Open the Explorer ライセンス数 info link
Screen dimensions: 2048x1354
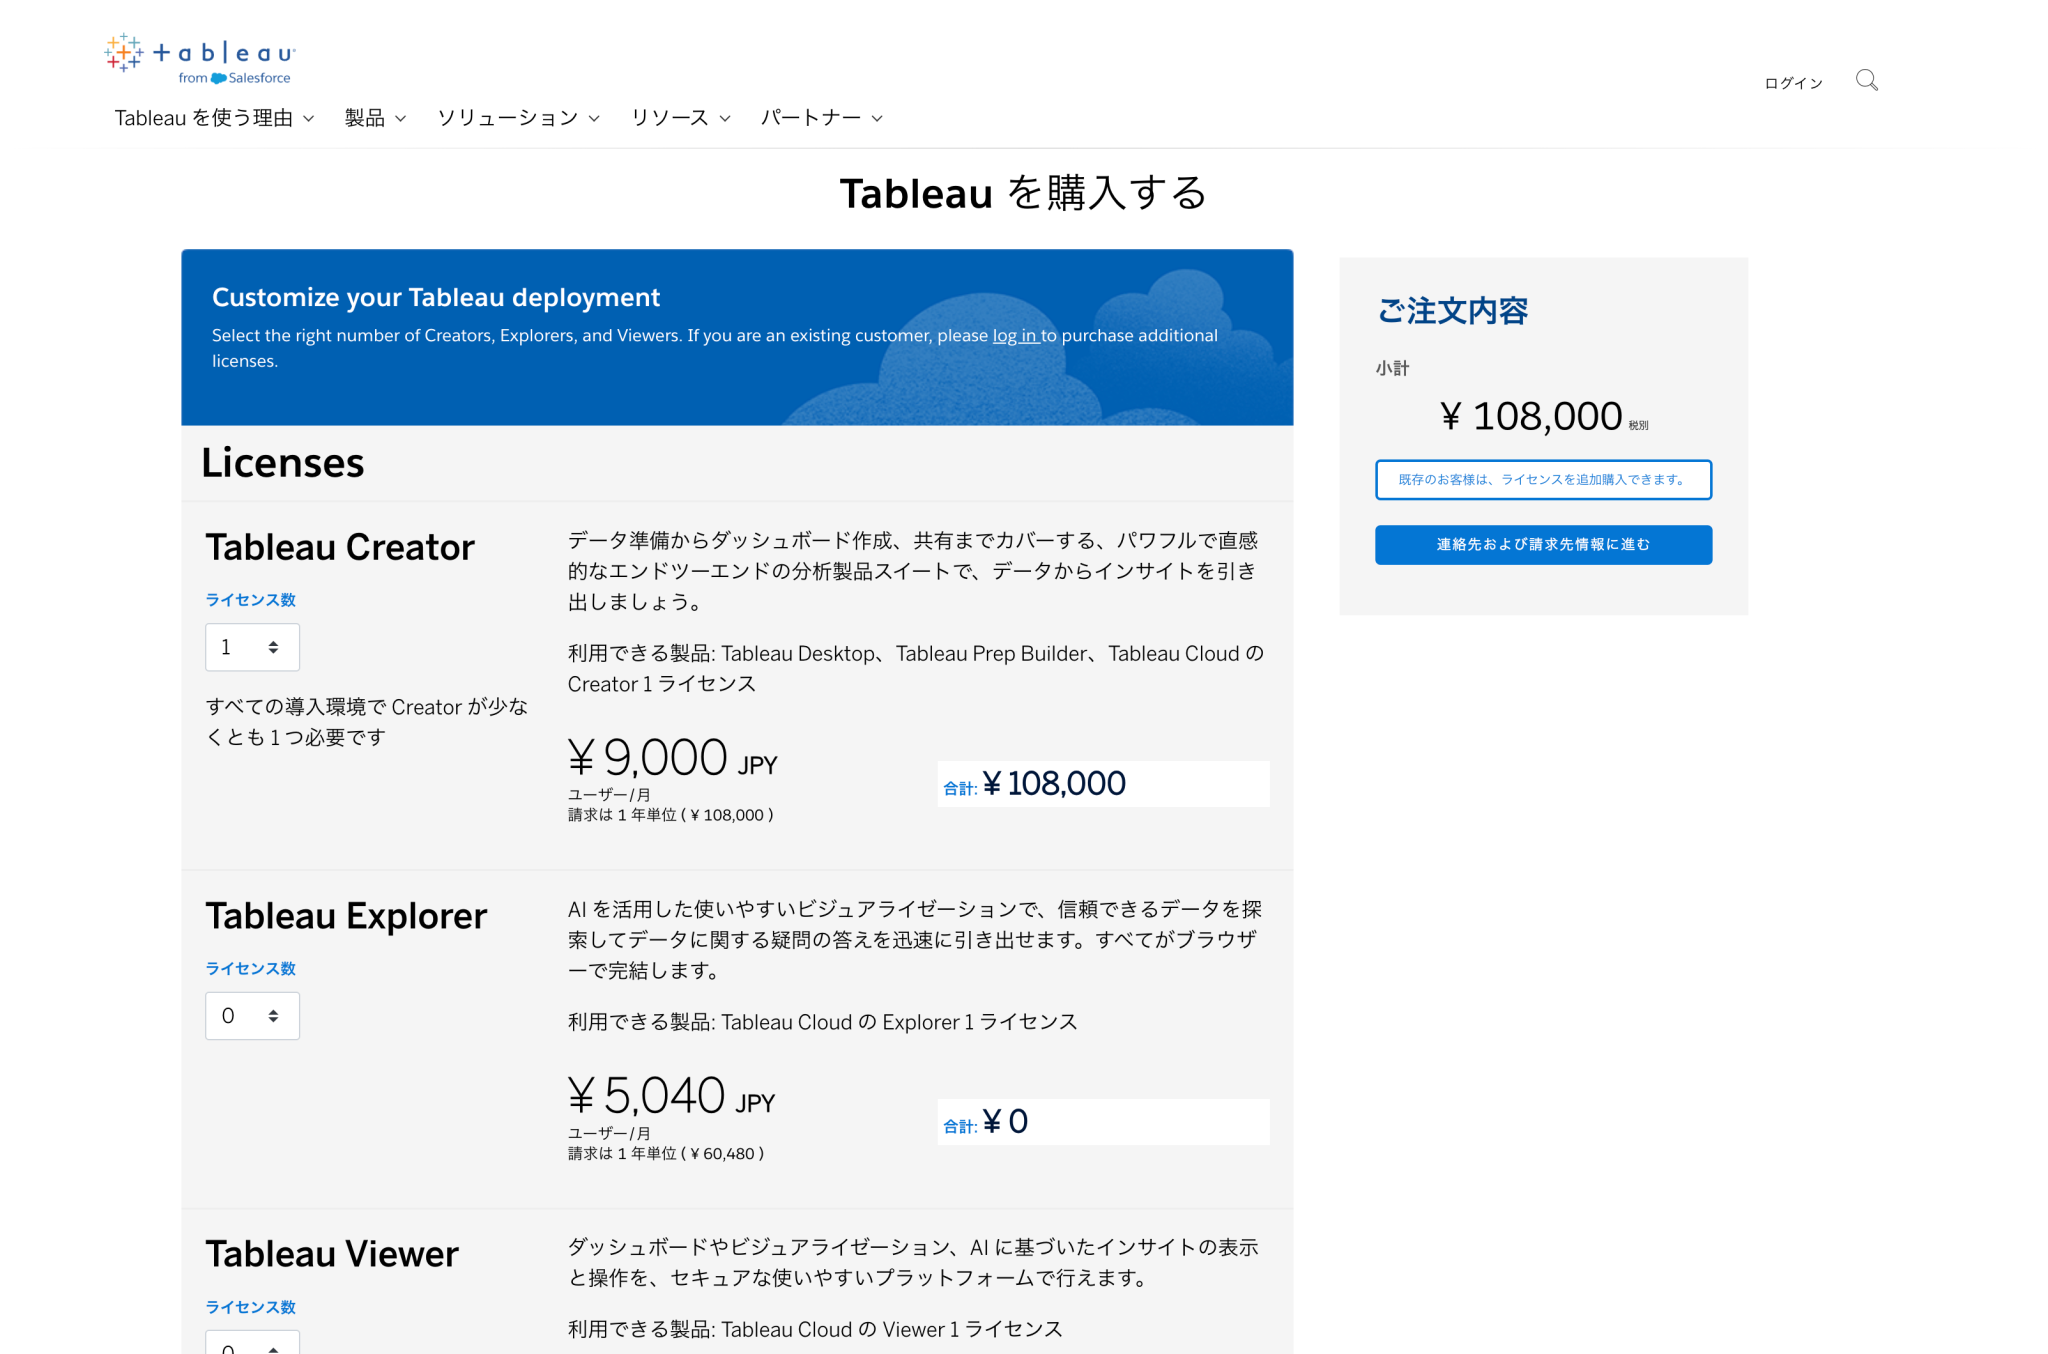(x=250, y=968)
